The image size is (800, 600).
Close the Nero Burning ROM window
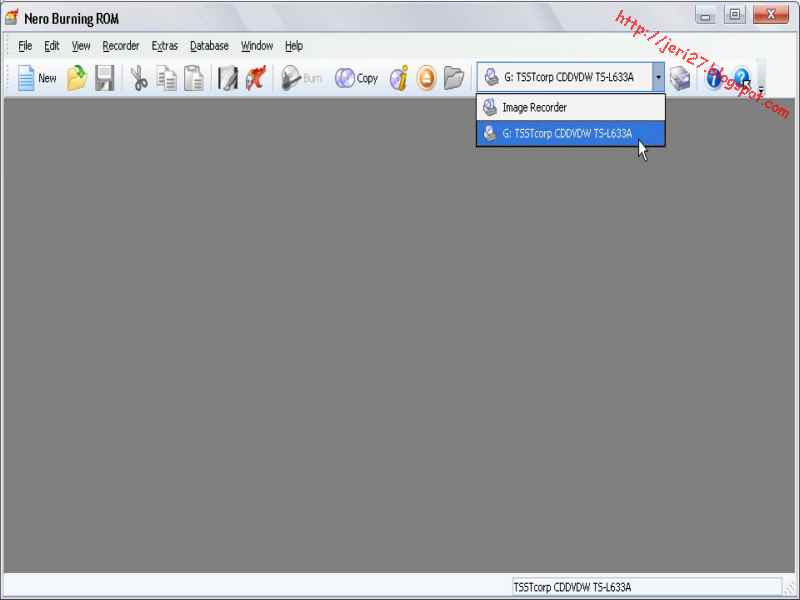point(770,15)
